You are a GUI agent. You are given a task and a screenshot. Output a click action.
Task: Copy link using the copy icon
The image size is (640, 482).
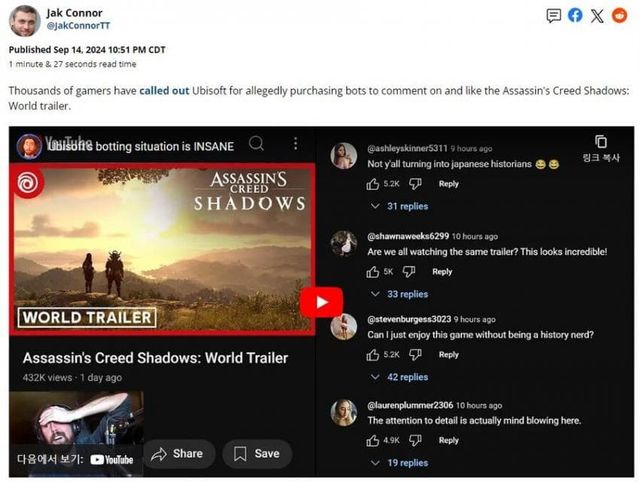pyautogui.click(x=600, y=142)
